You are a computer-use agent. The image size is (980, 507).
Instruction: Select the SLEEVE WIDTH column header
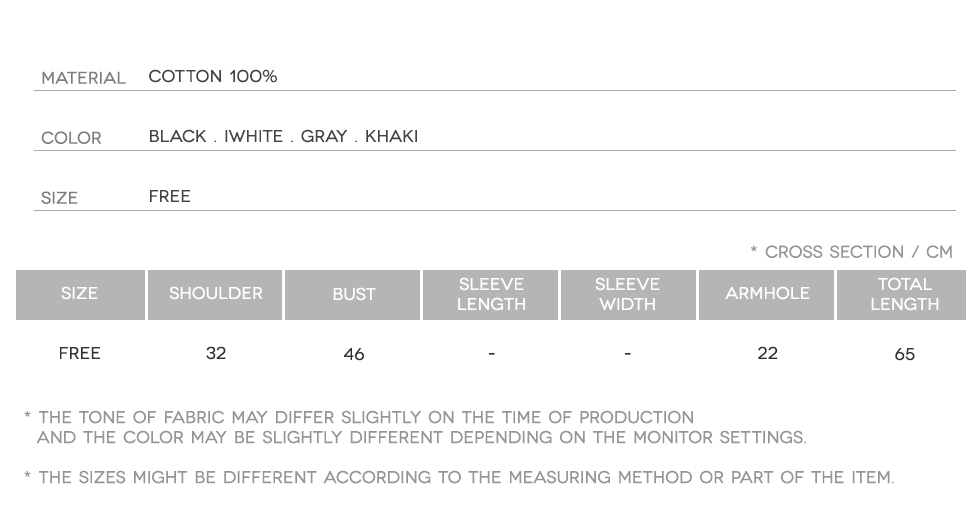[627, 294]
